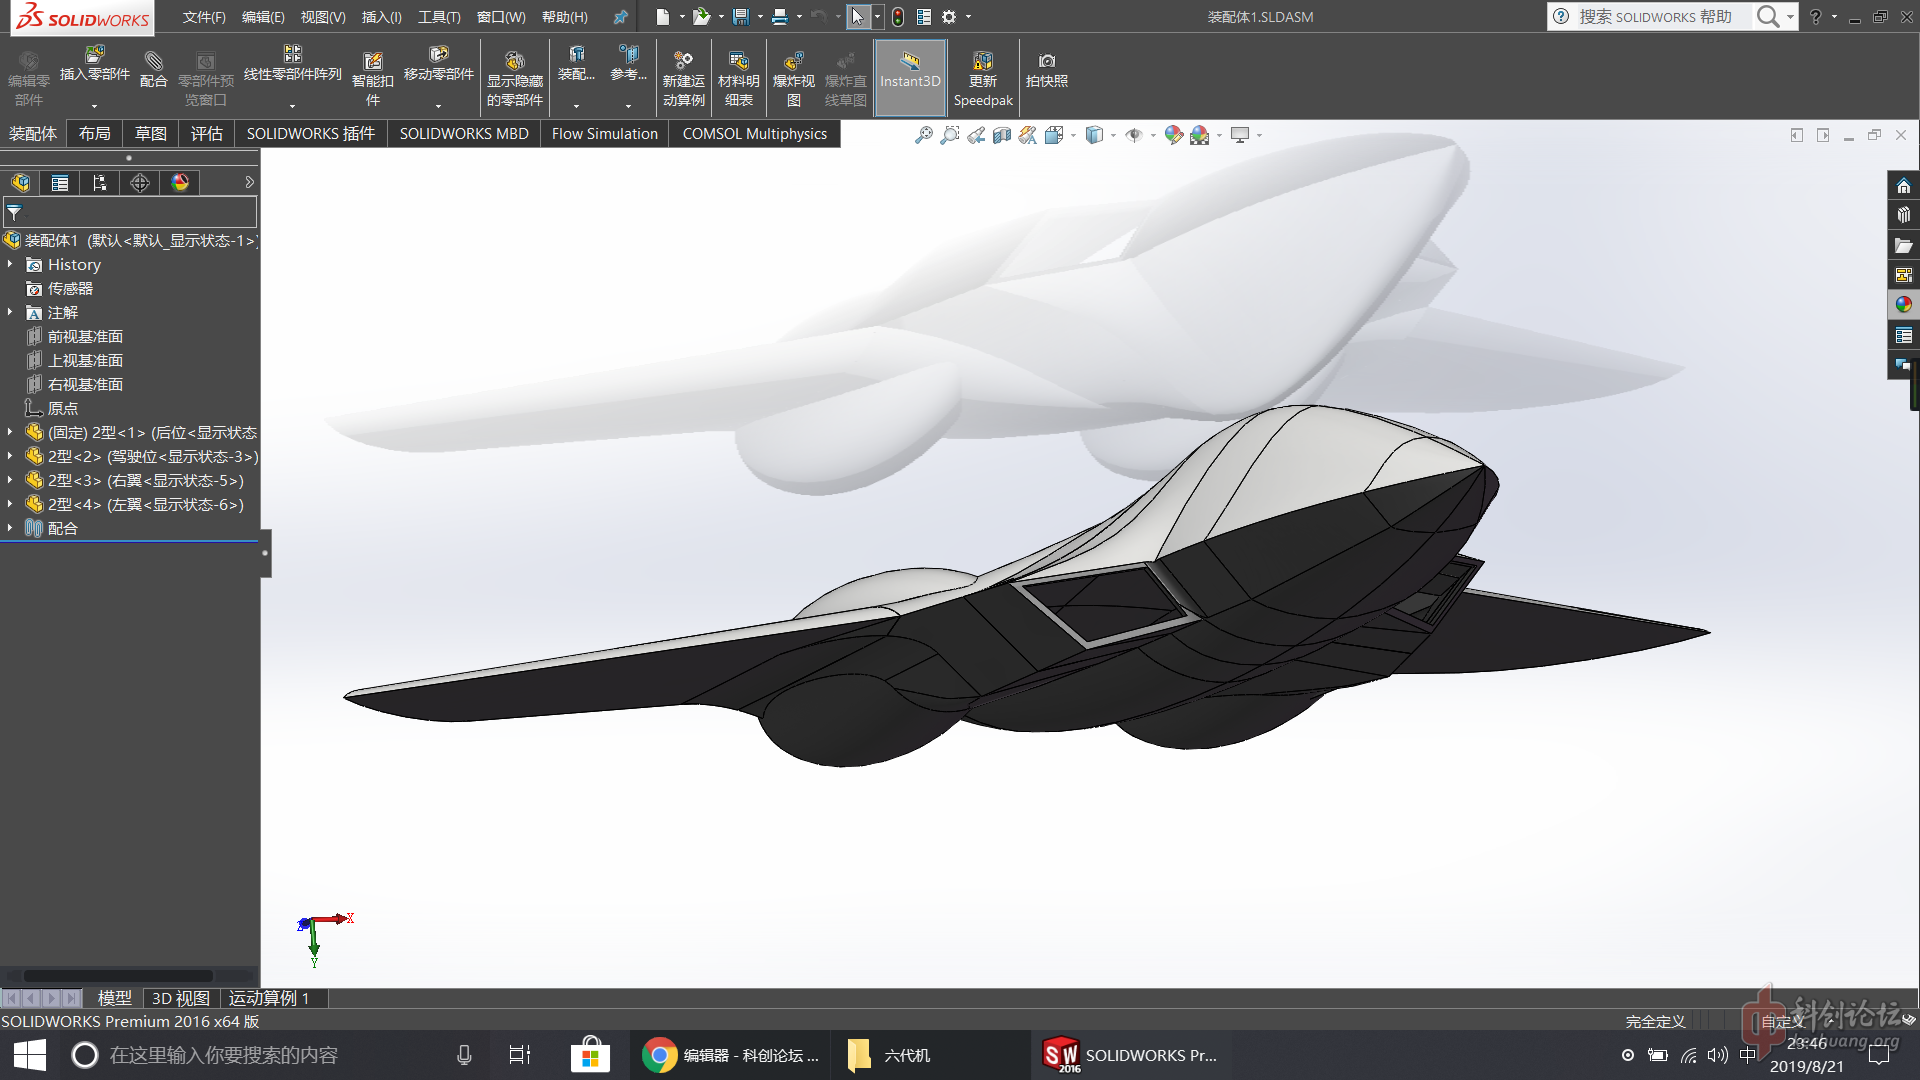
Task: Switch to the 3D 视图 bottom tab
Action: point(180,998)
